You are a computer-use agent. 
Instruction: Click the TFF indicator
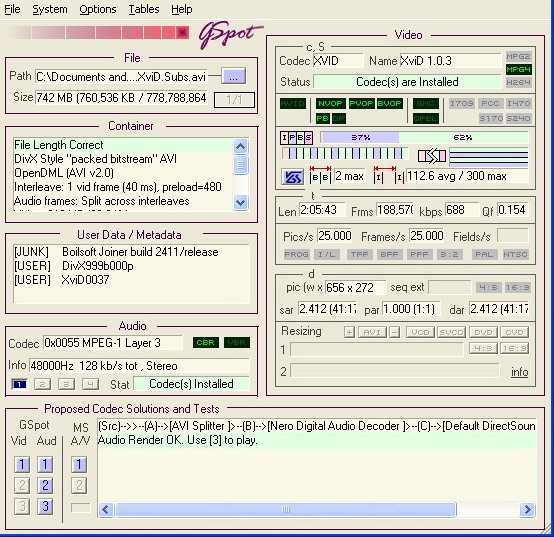coord(359,254)
